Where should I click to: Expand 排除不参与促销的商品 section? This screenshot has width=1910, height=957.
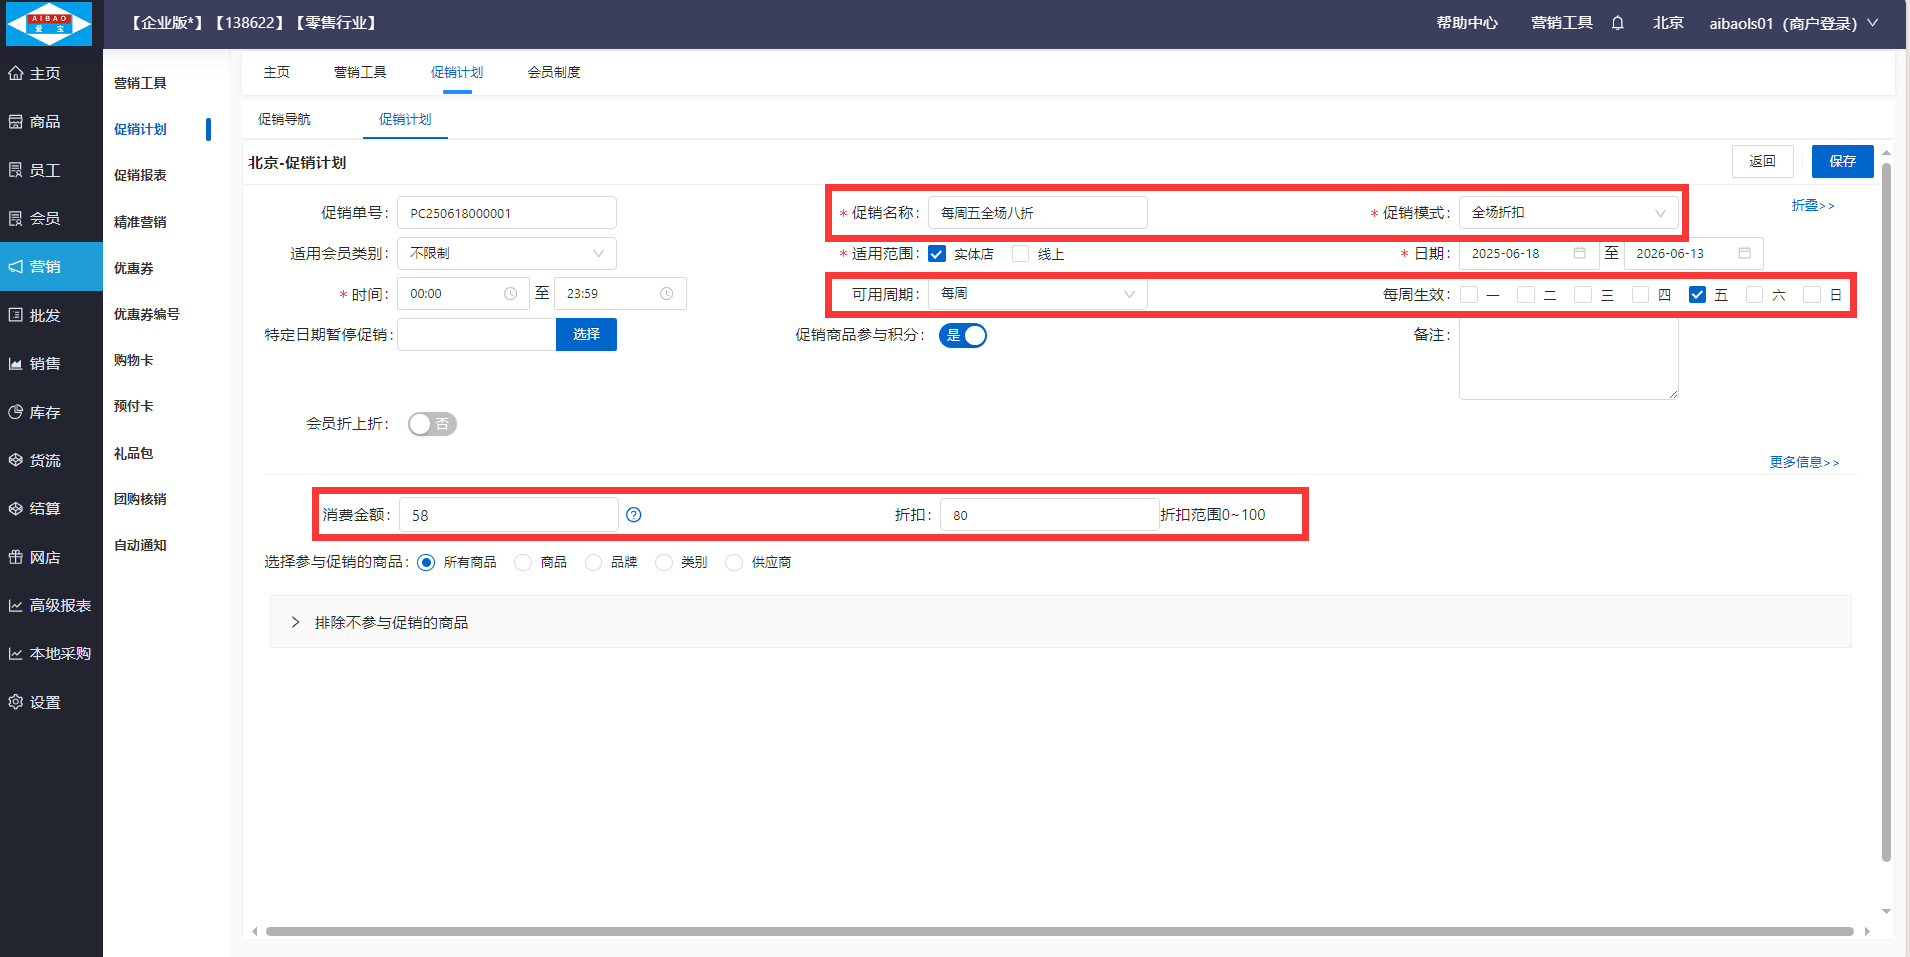click(390, 622)
